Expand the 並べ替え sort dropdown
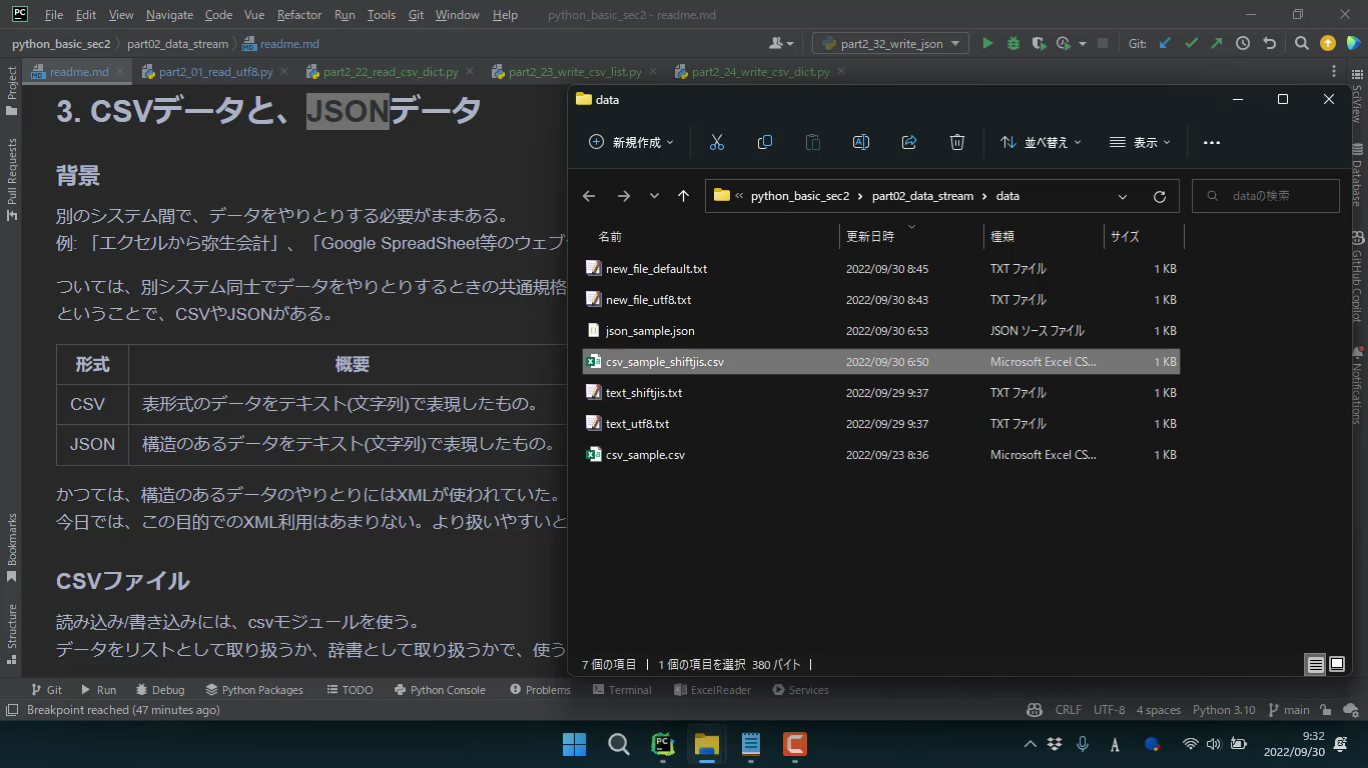The image size is (1368, 768). coord(1041,142)
